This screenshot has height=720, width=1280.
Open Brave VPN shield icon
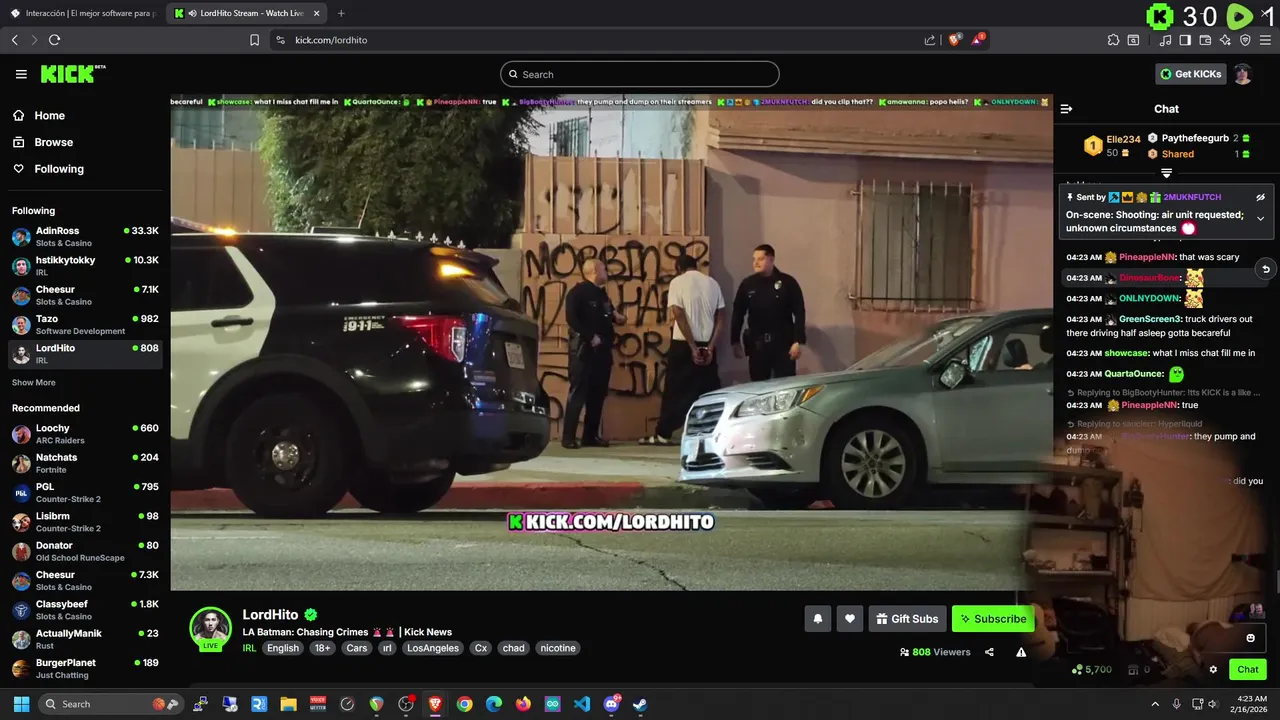click(x=1245, y=40)
